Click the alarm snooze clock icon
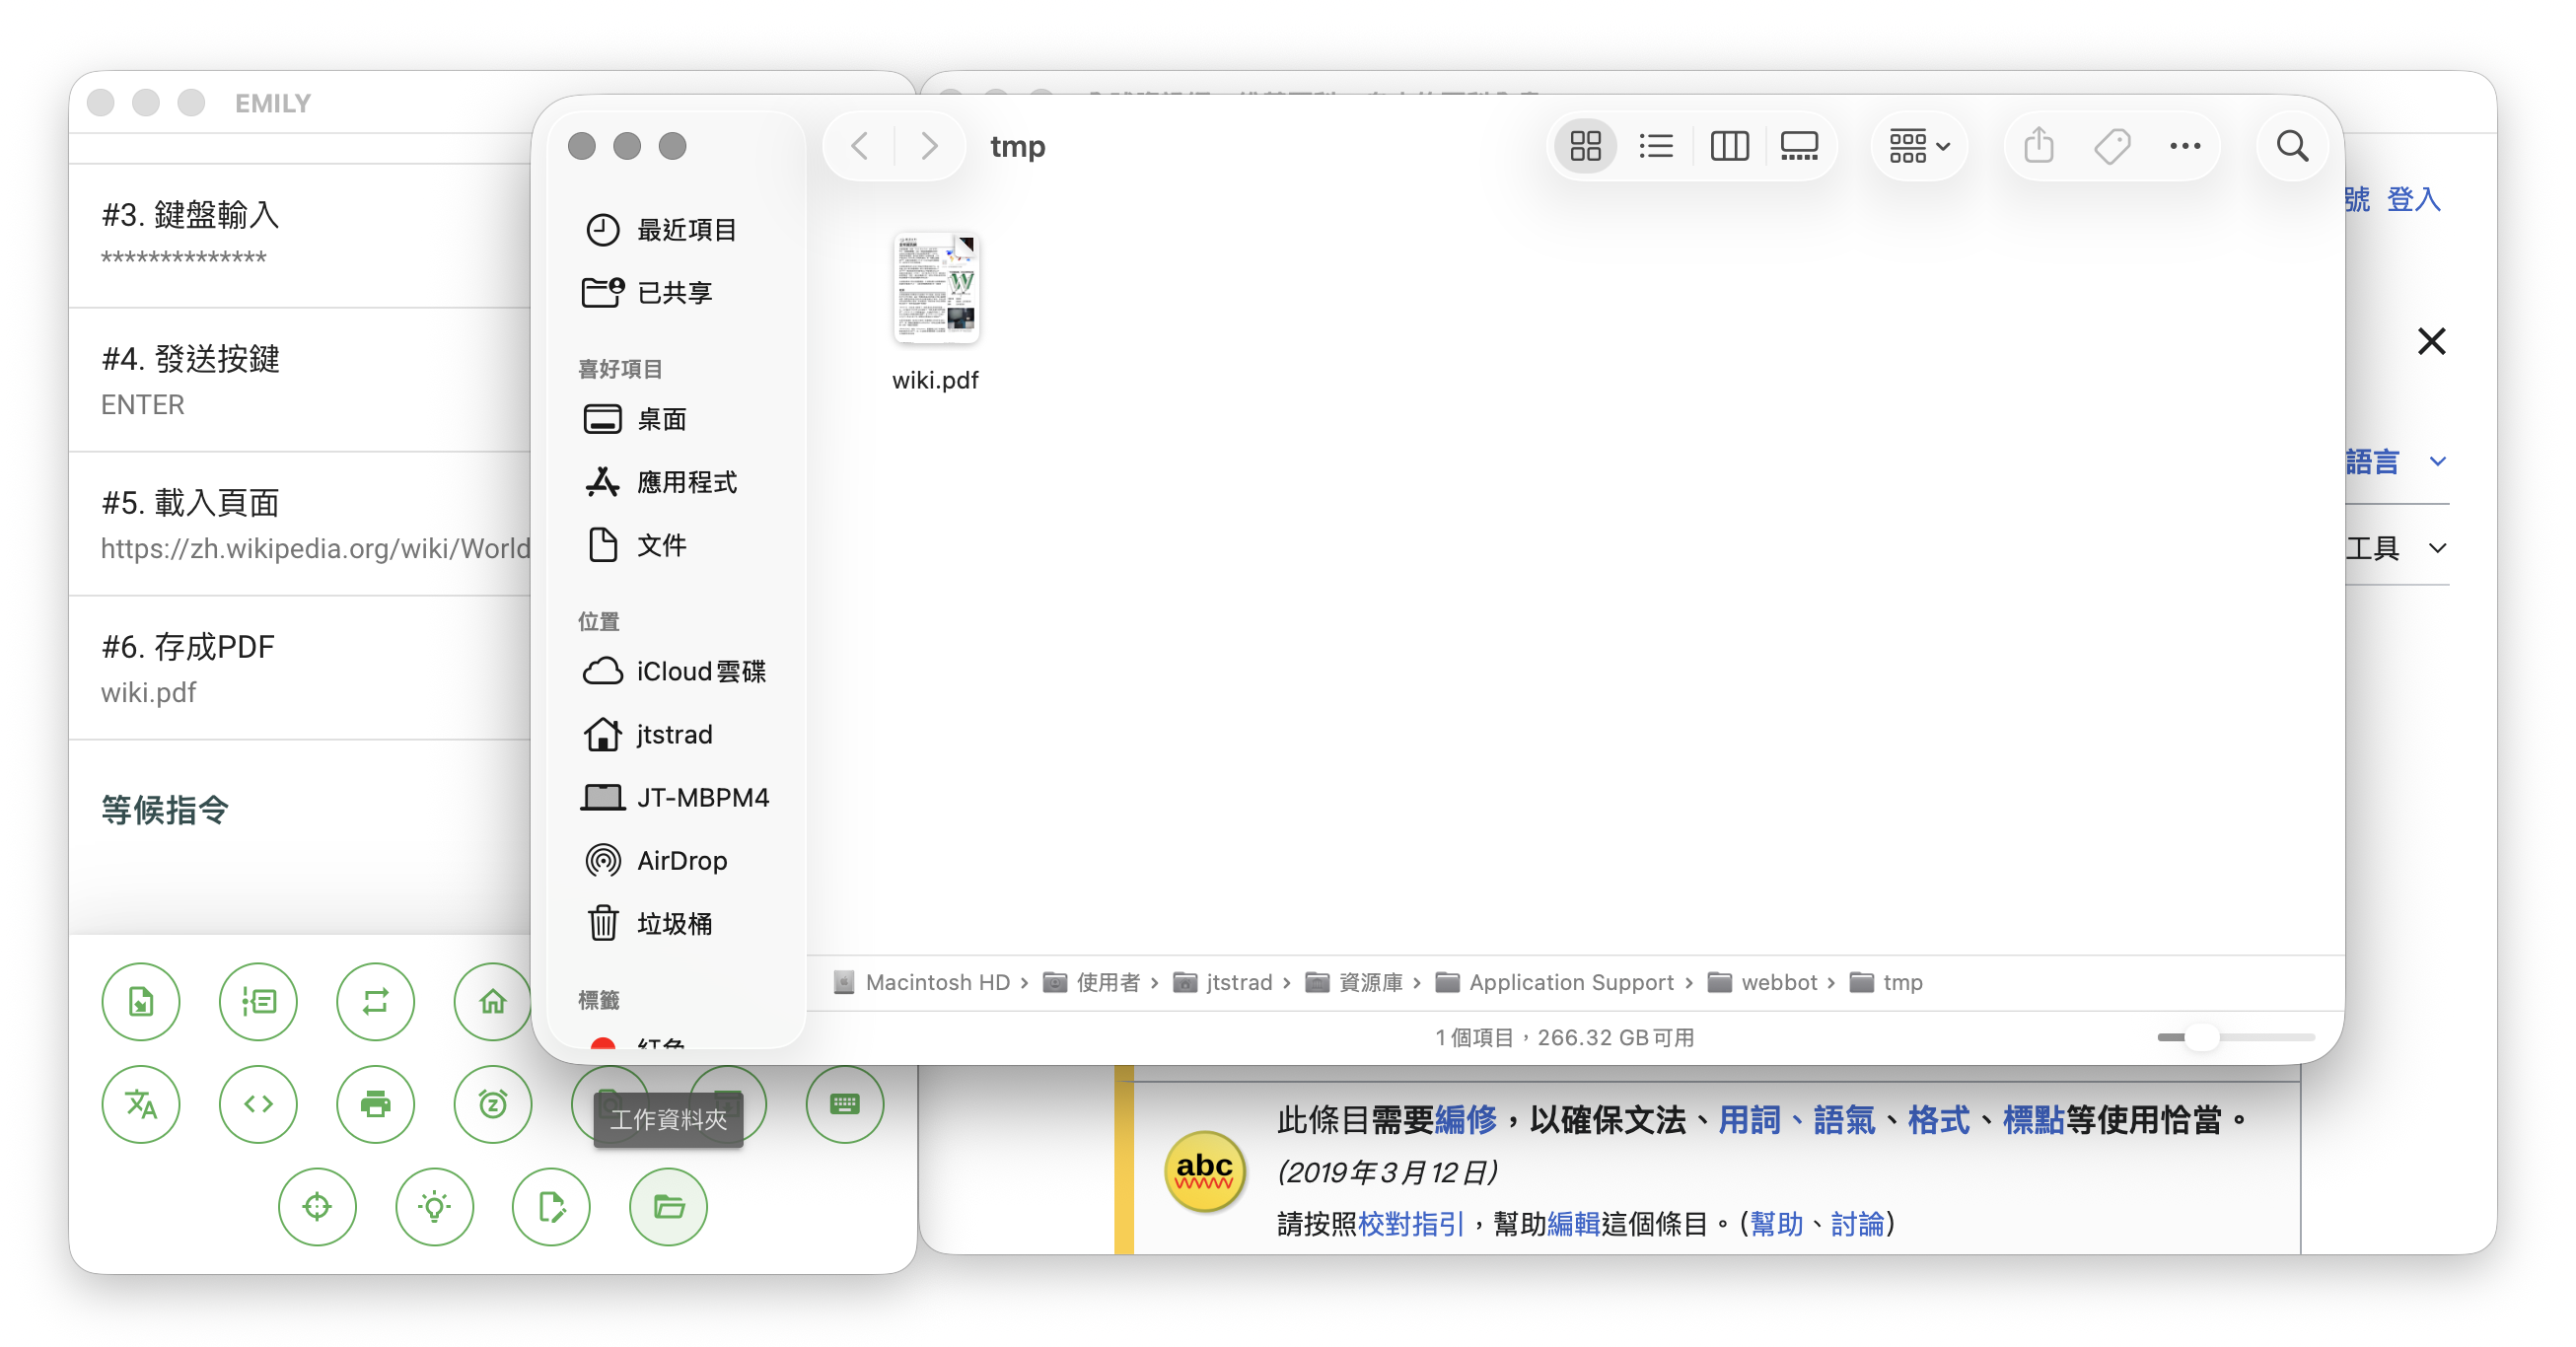Image resolution: width=2576 pixels, height=1347 pixels. click(x=492, y=1104)
